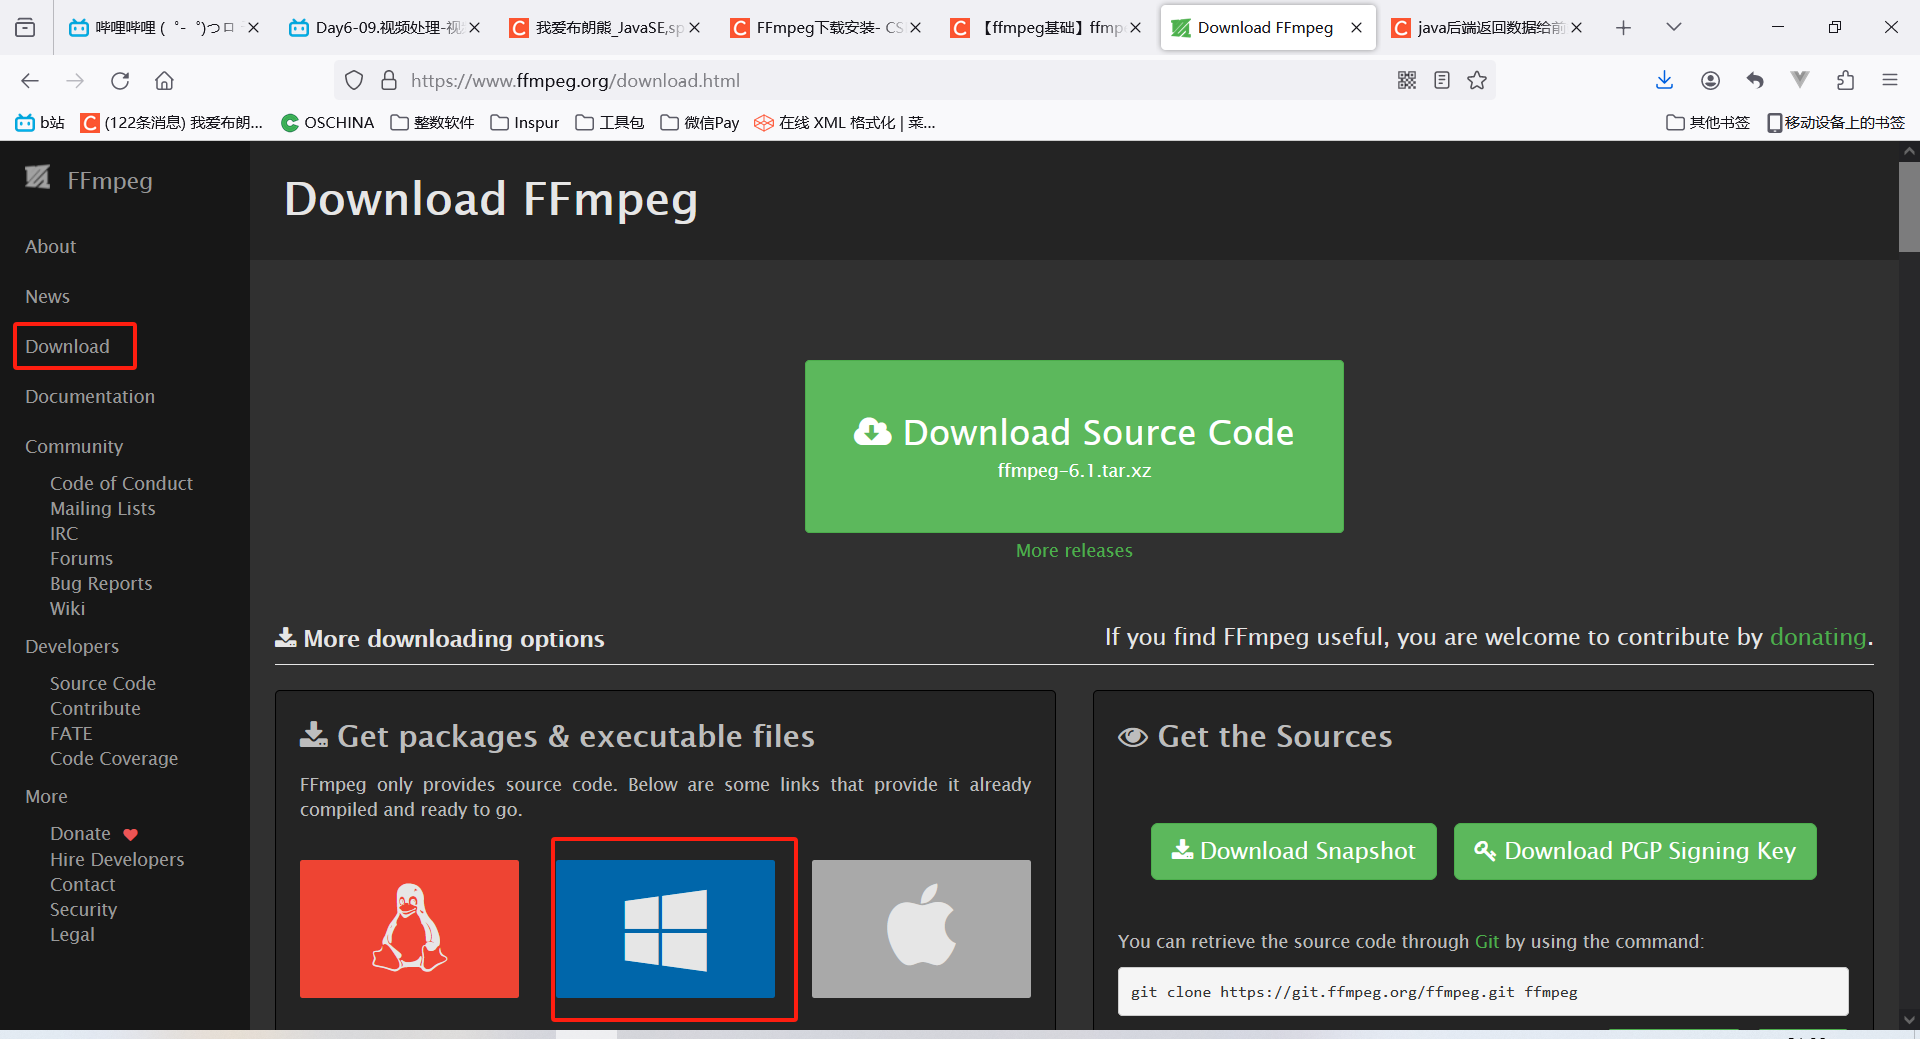Click the browser forward arrow
The width and height of the screenshot is (1920, 1039).
pyautogui.click(x=75, y=81)
